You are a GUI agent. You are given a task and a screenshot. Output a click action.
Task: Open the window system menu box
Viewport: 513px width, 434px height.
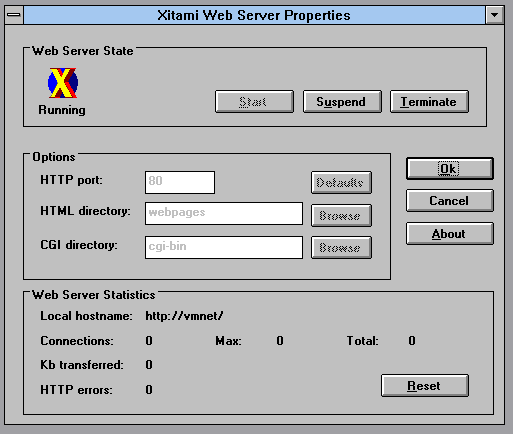[x=14, y=15]
